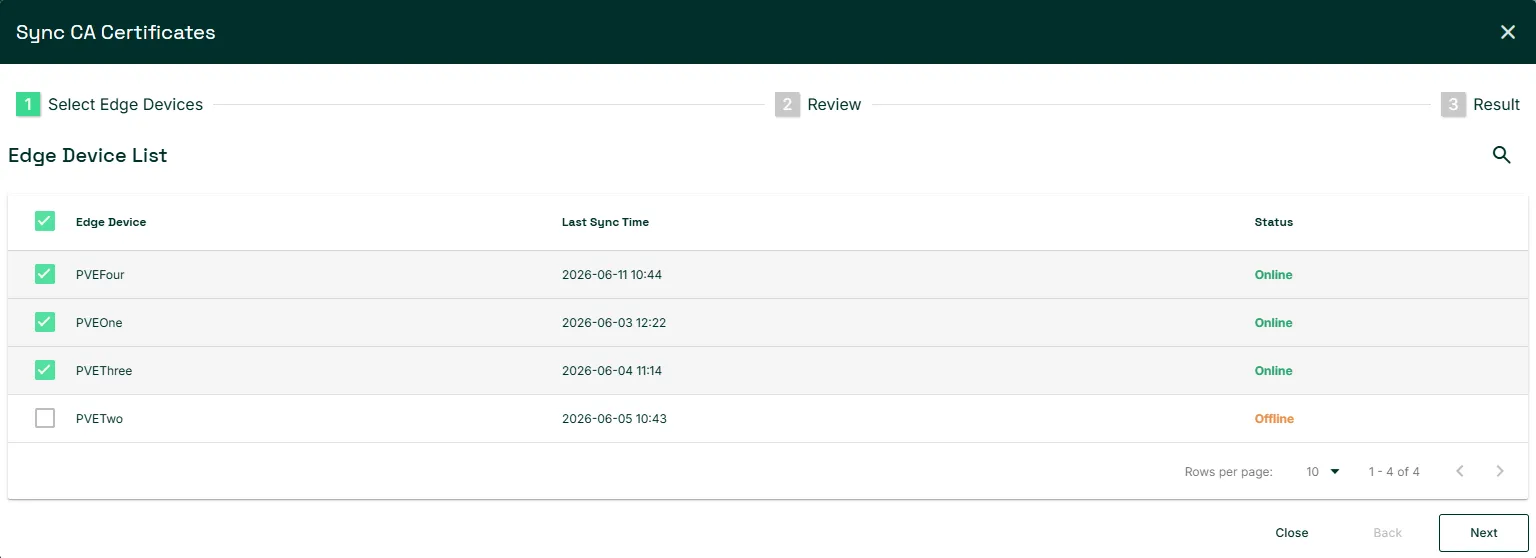Select the PVEThree device name
Screen dimensions: 1536x558
pyautogui.click(x=104, y=371)
